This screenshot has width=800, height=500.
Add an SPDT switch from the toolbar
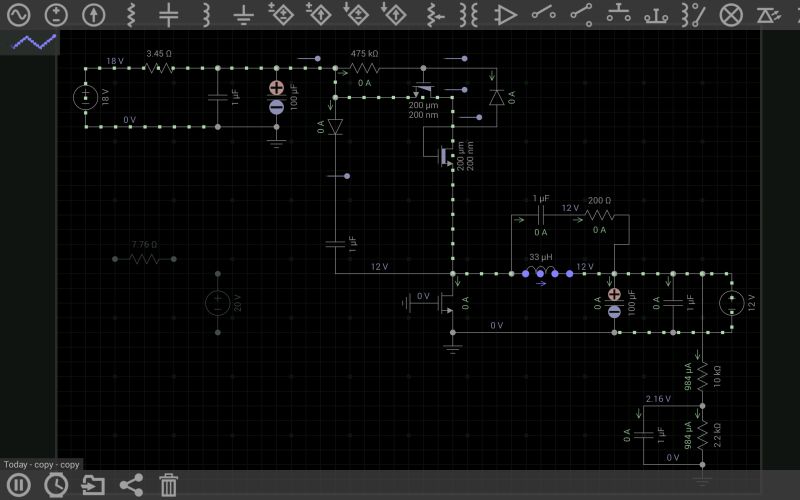581,14
